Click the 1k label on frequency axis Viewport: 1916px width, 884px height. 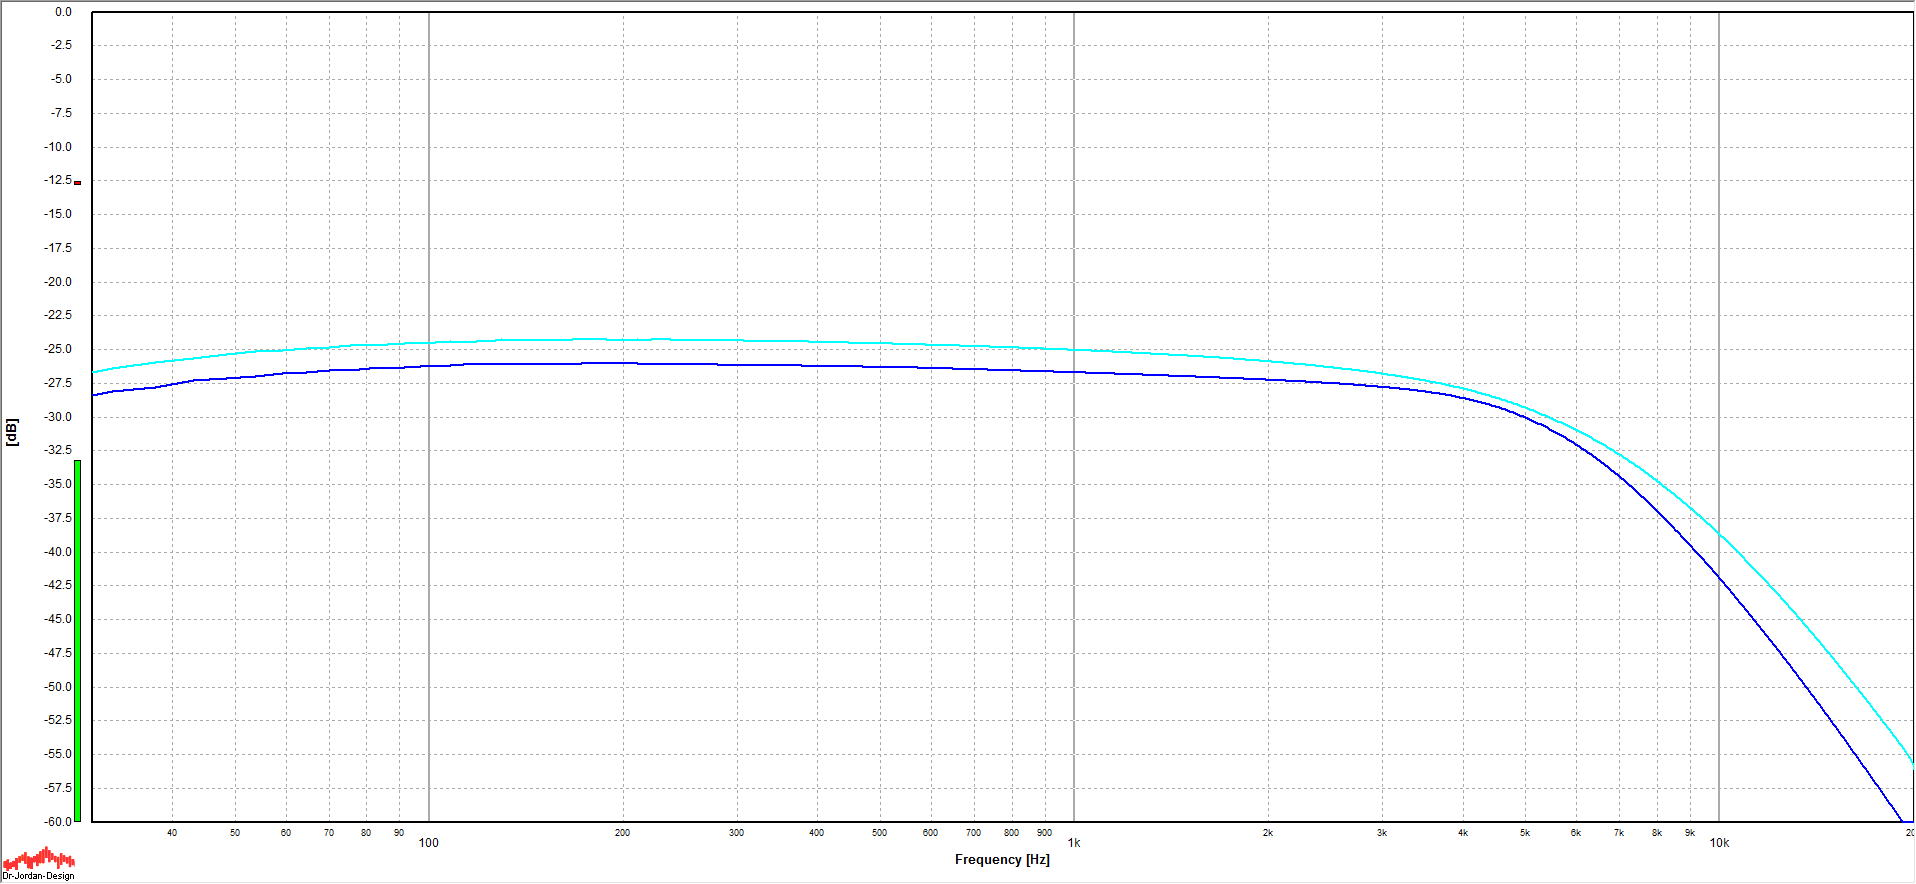1074,843
